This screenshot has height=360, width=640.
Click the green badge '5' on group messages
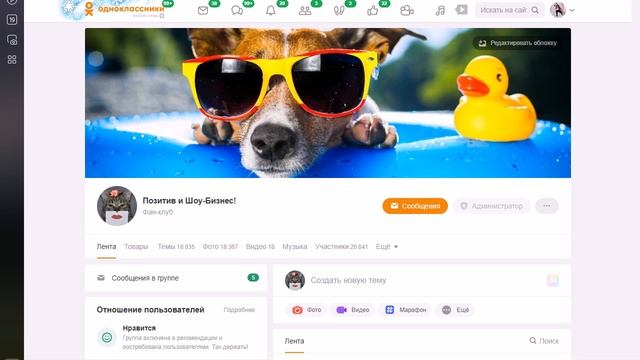(253, 278)
